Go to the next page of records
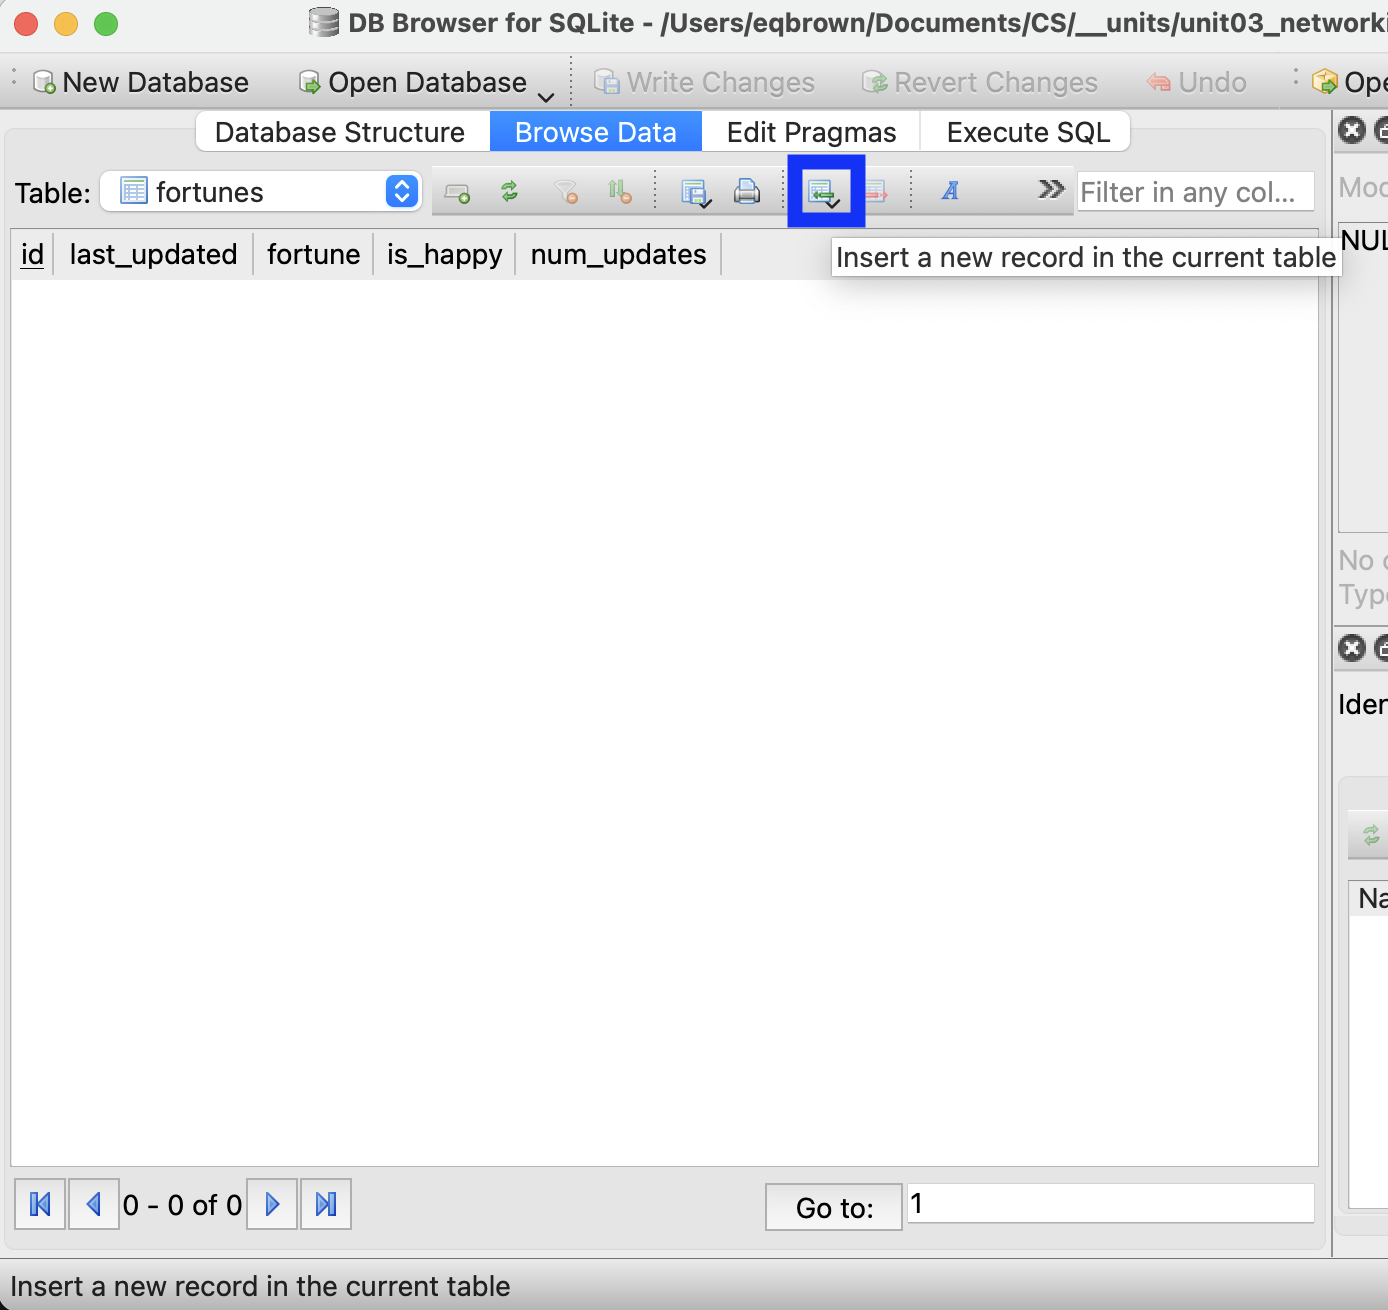Viewport: 1388px width, 1310px height. (x=272, y=1204)
